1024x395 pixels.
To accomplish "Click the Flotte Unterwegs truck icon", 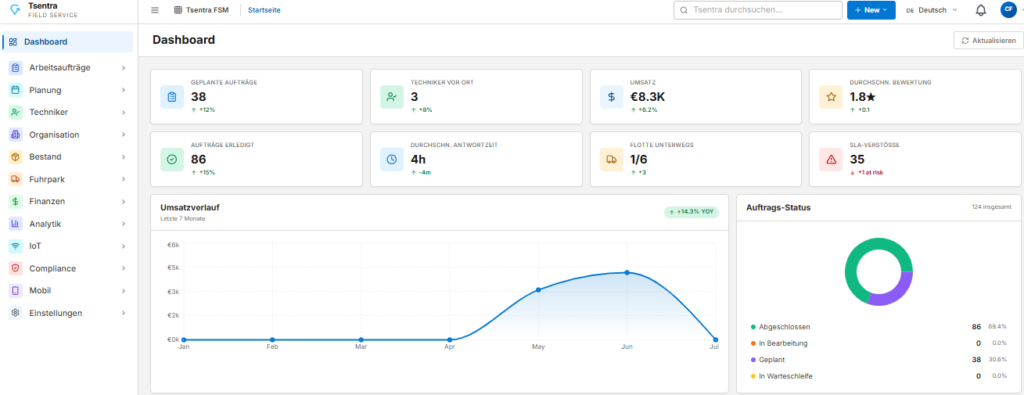I will 611,159.
